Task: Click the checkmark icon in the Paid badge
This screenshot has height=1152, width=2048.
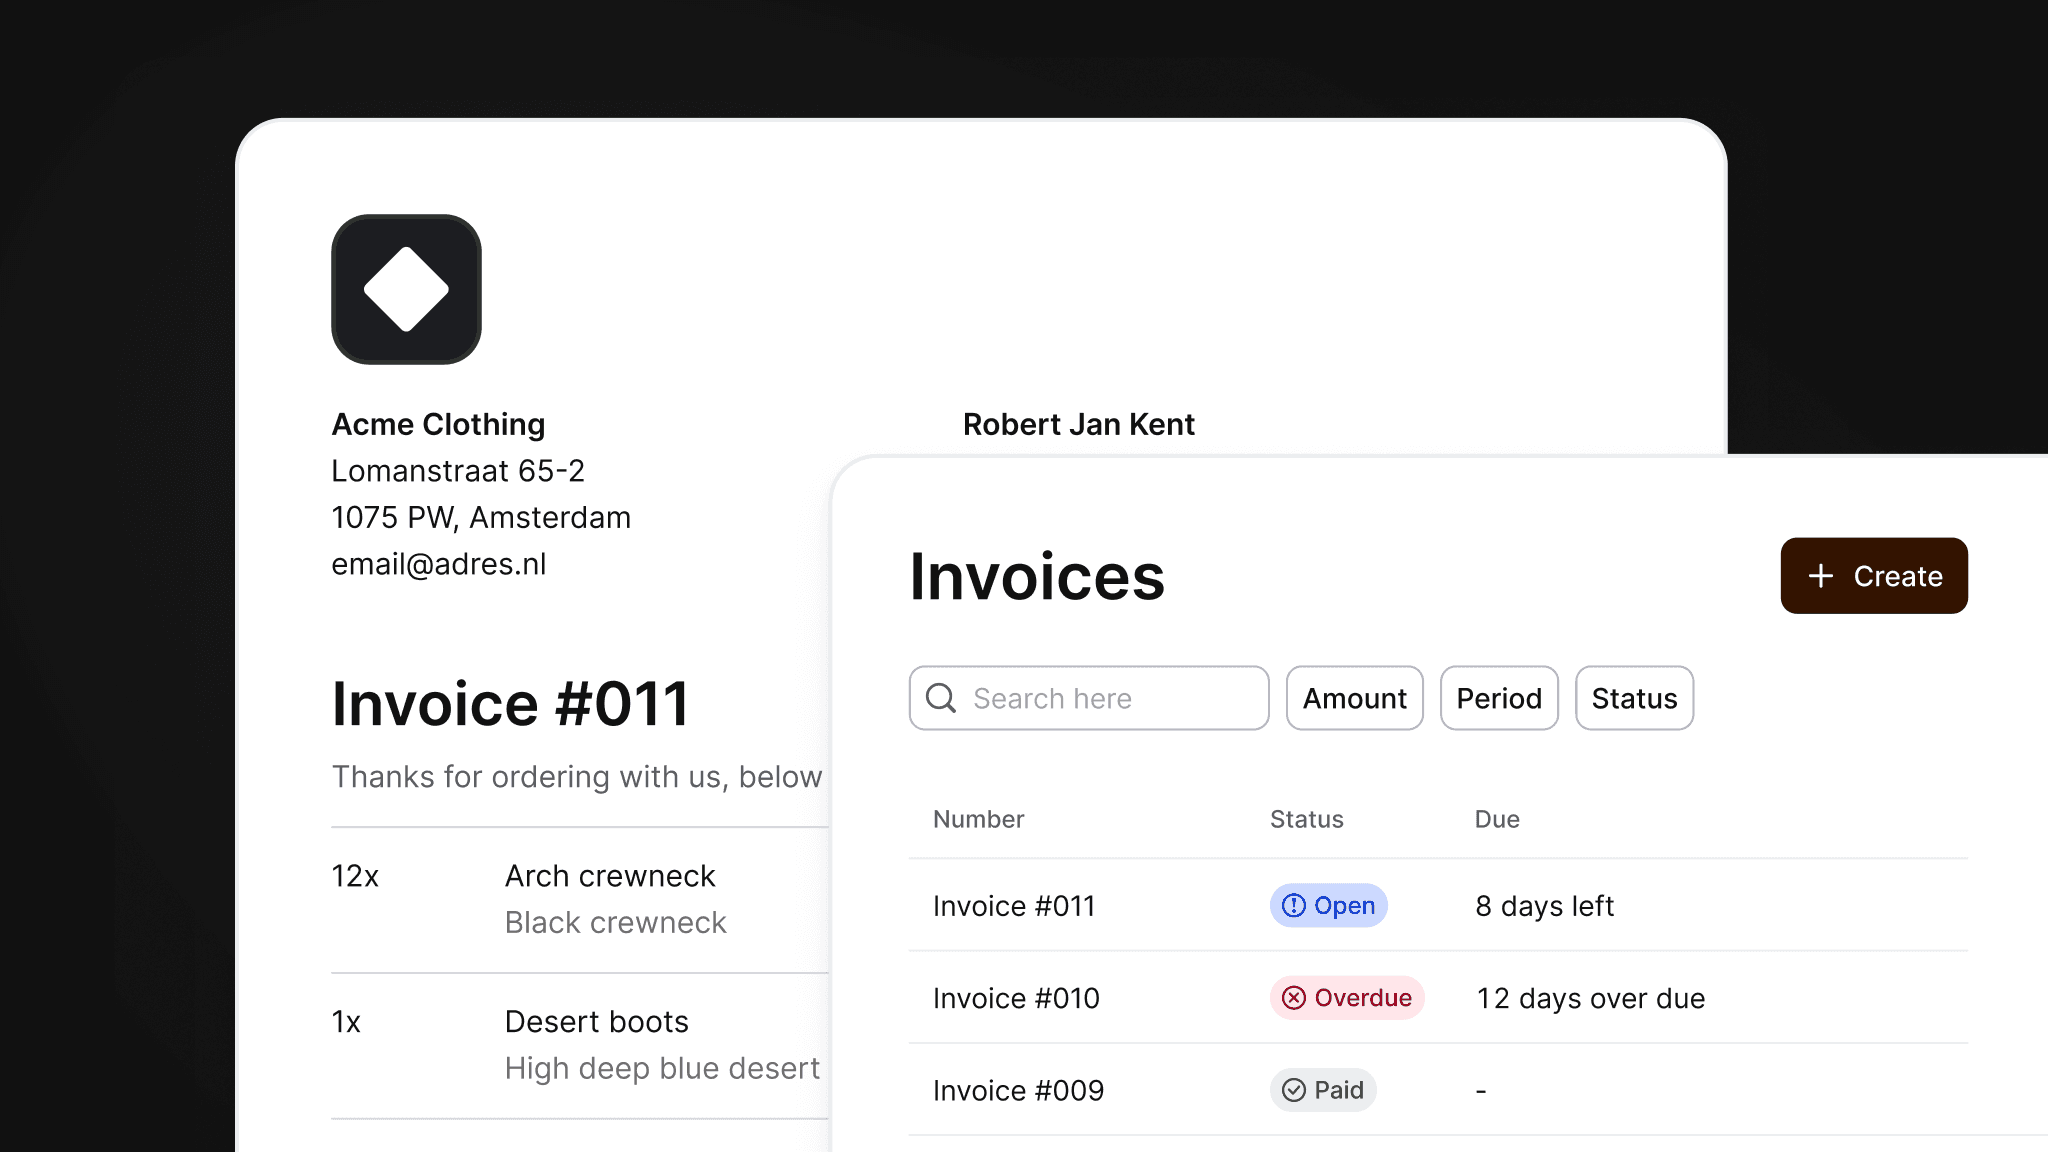Action: [x=1292, y=1090]
